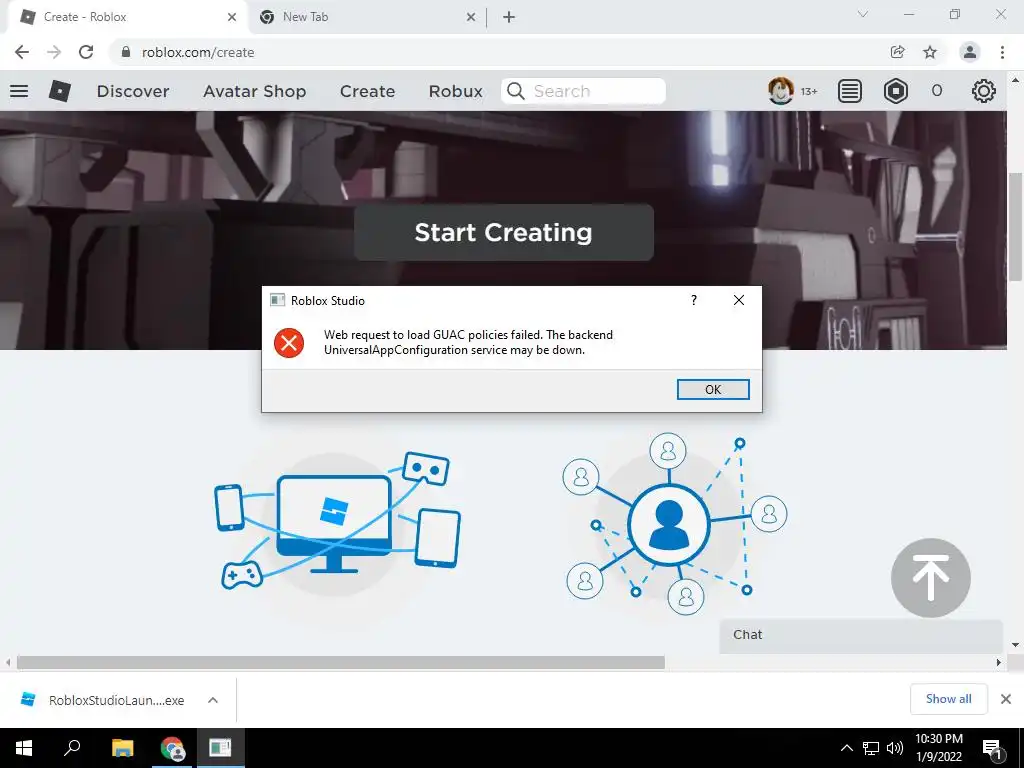Reload the page

click(x=86, y=52)
